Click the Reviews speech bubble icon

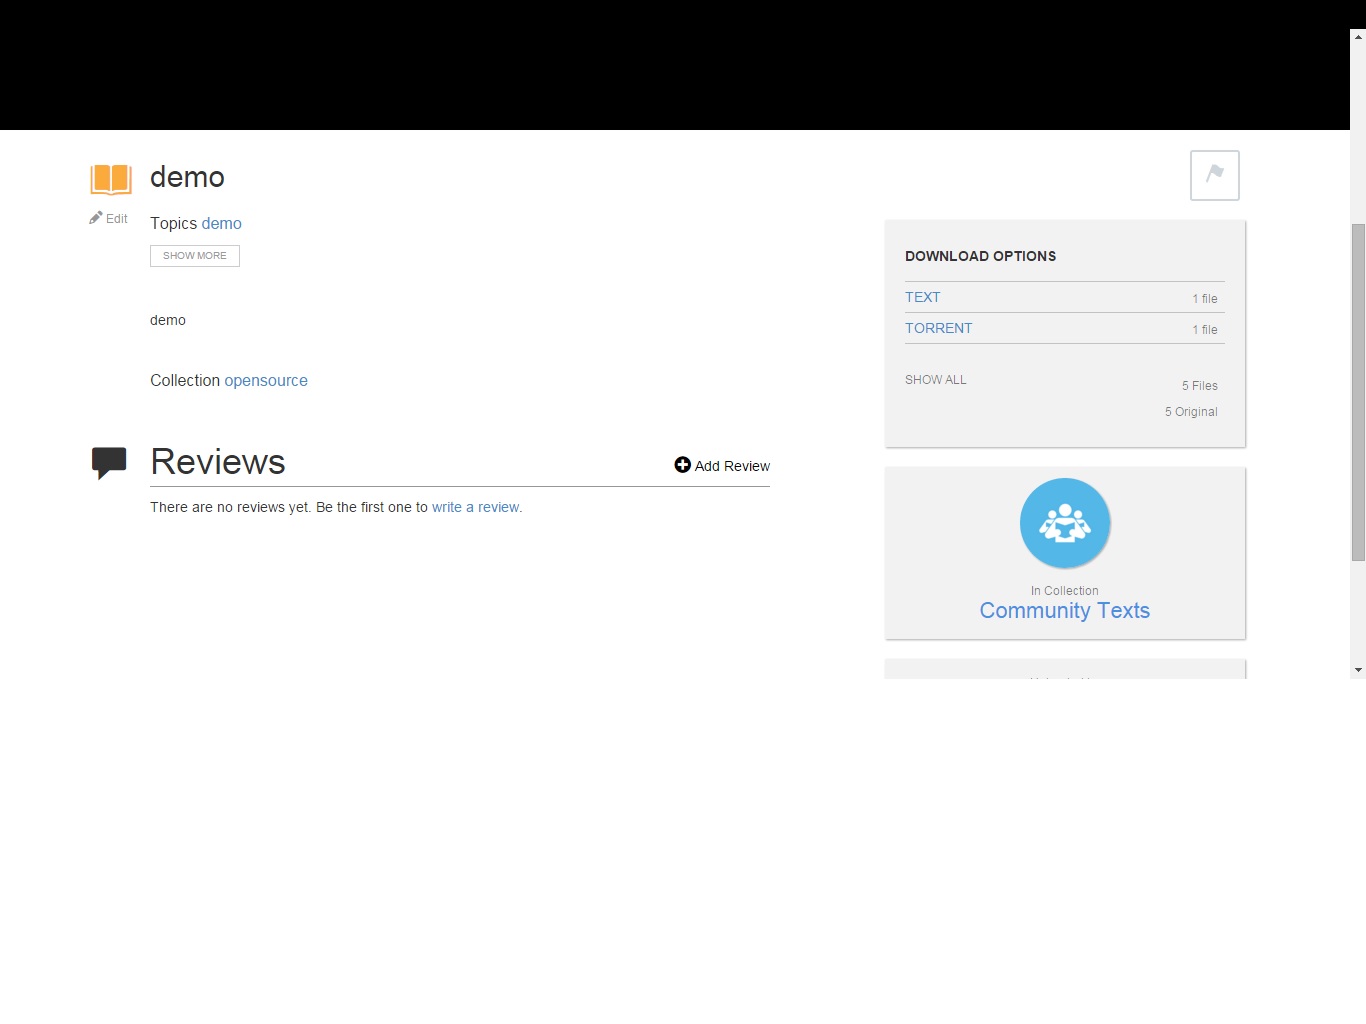pos(109,462)
